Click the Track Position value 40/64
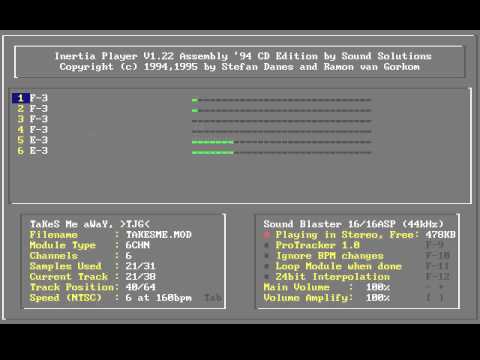The width and height of the screenshot is (480, 360). (x=140, y=287)
